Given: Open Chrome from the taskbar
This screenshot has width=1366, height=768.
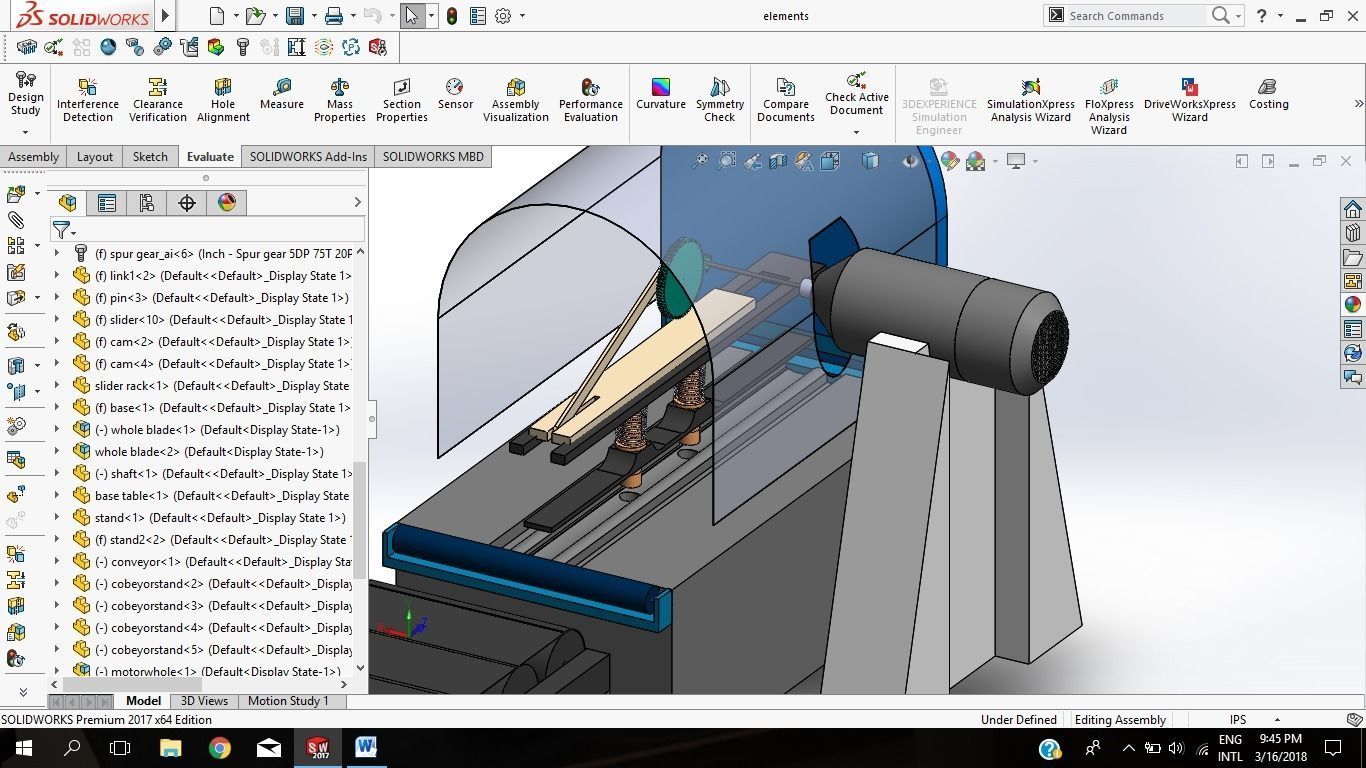Looking at the screenshot, I should (x=219, y=748).
